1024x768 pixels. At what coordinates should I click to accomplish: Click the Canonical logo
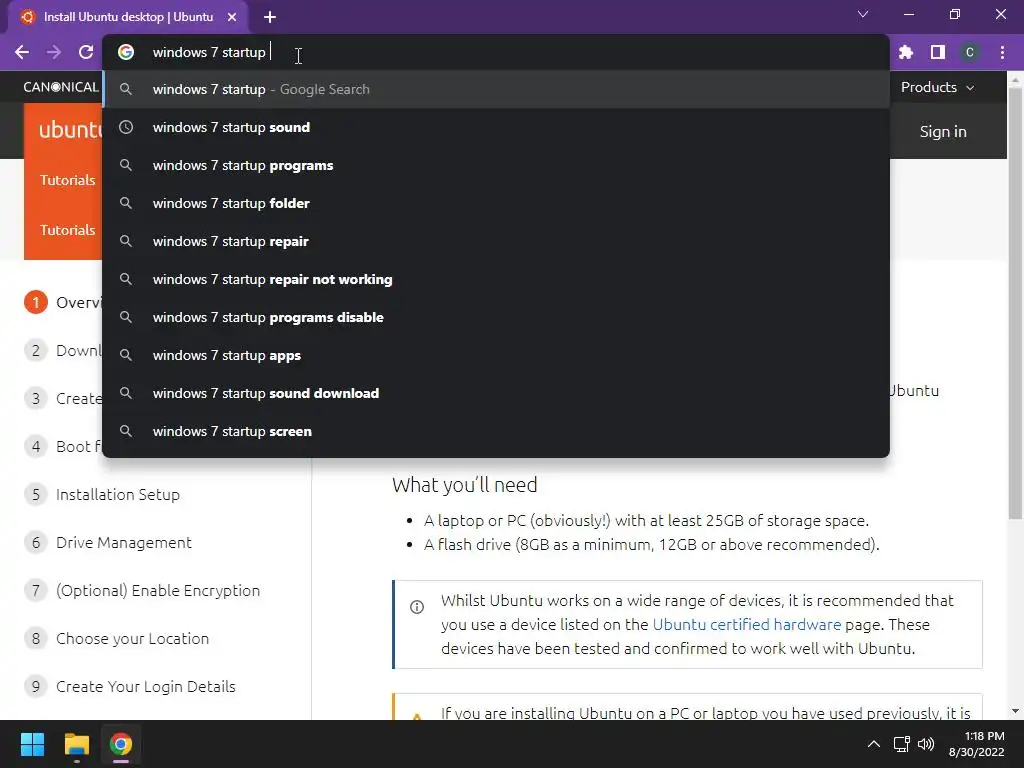61,87
